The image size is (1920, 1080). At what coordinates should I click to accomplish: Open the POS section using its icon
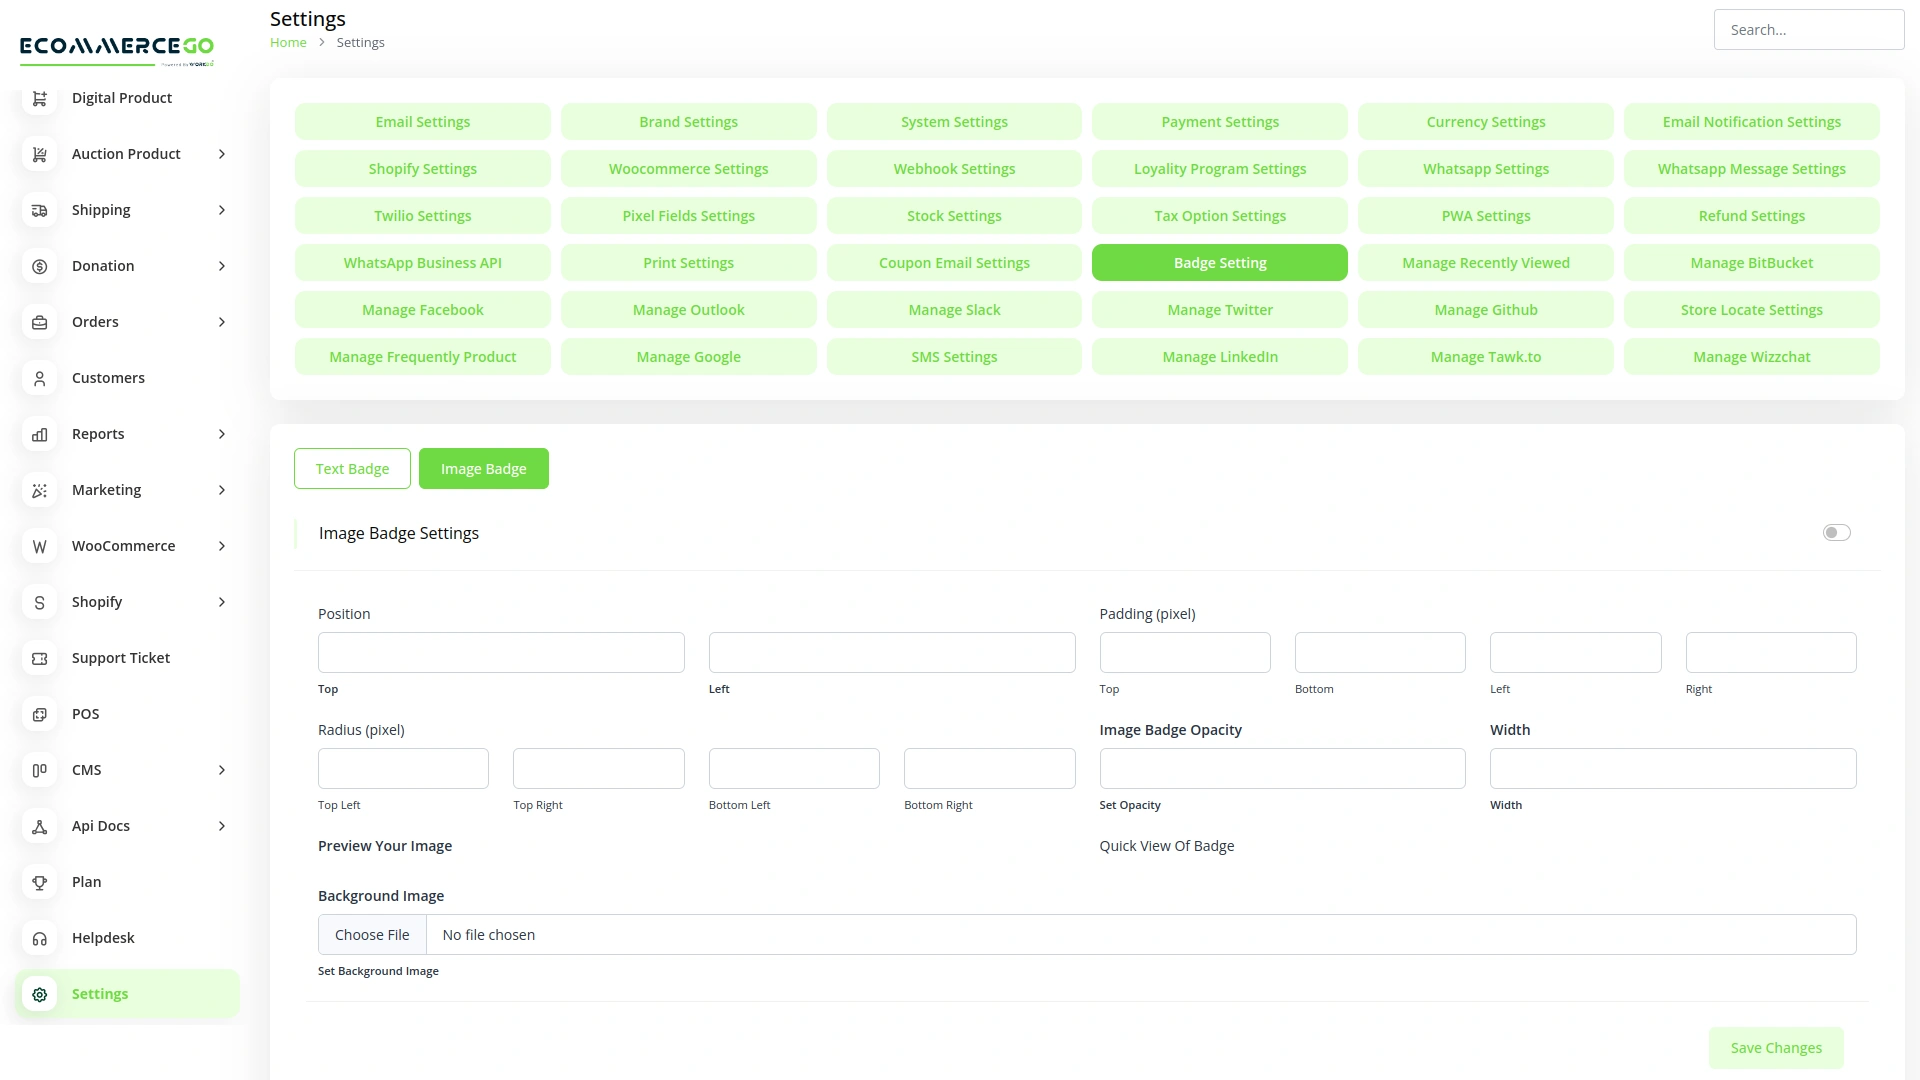tap(39, 714)
